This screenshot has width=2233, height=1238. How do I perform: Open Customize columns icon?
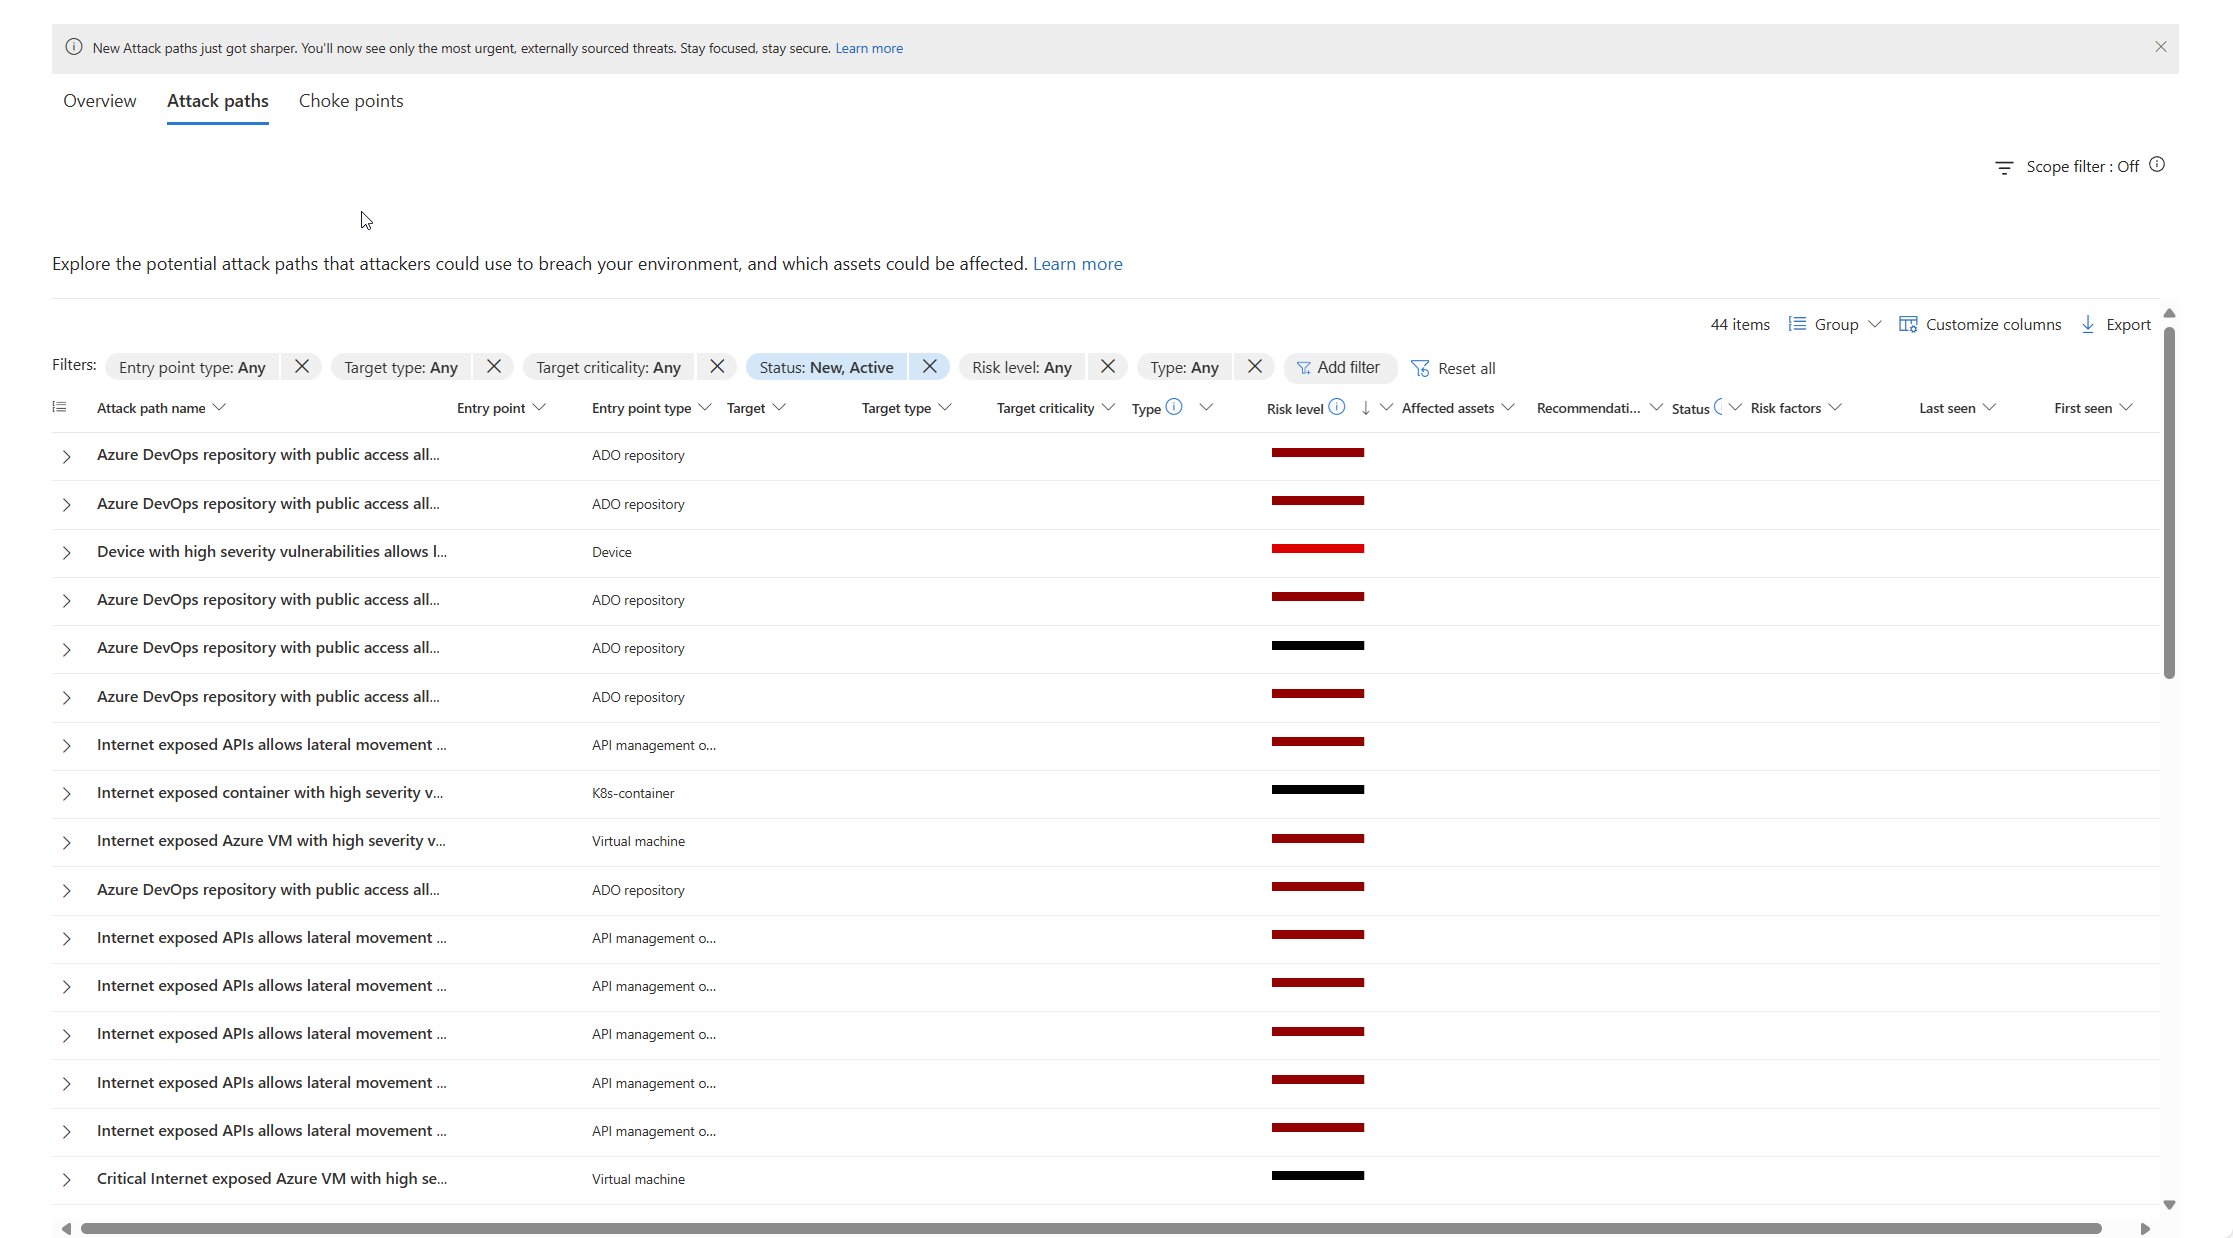[1908, 324]
